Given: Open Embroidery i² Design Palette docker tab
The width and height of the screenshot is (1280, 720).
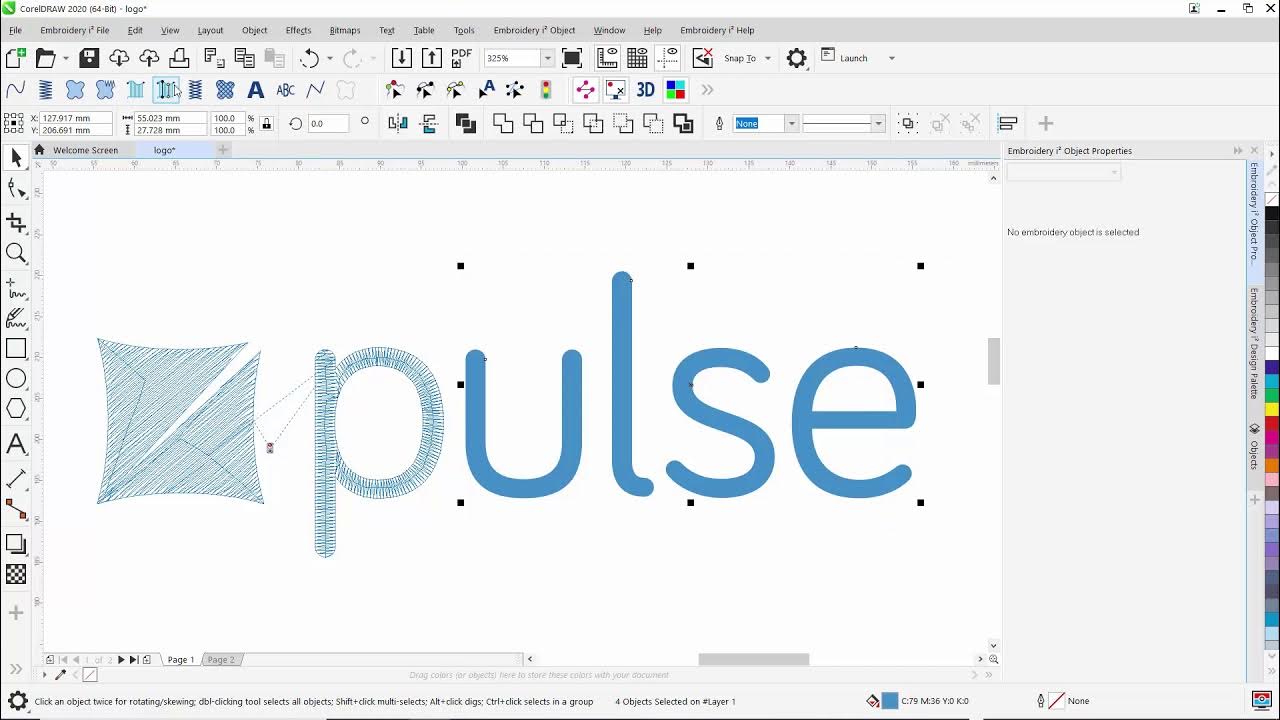Looking at the screenshot, I should pos(1254,343).
